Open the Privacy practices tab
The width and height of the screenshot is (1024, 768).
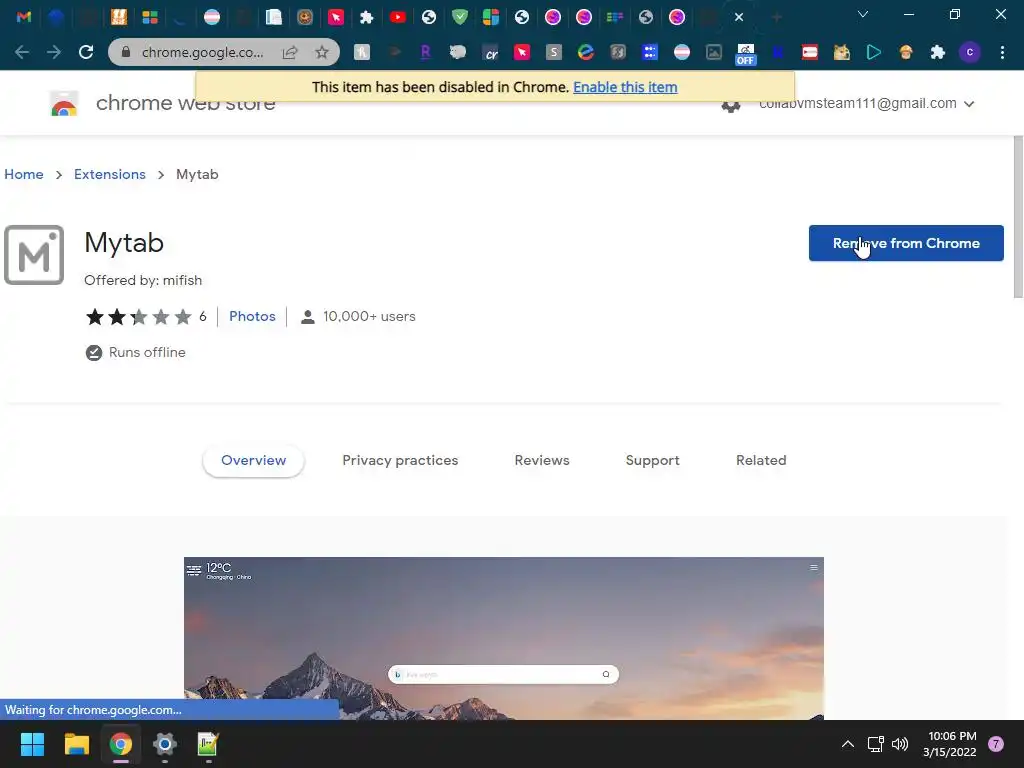pyautogui.click(x=400, y=460)
